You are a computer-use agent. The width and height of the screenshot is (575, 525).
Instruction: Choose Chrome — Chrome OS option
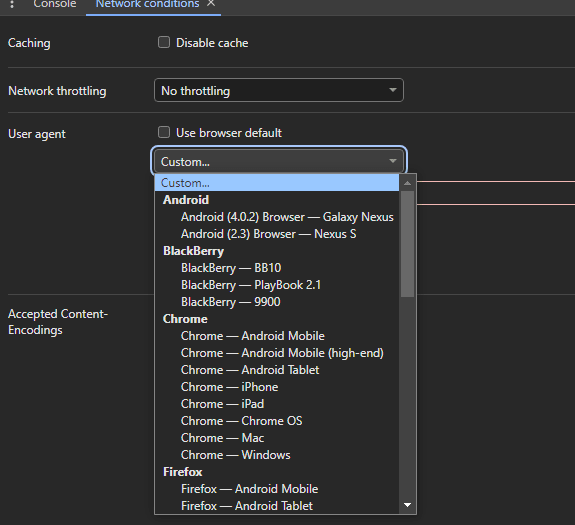tap(277, 421)
